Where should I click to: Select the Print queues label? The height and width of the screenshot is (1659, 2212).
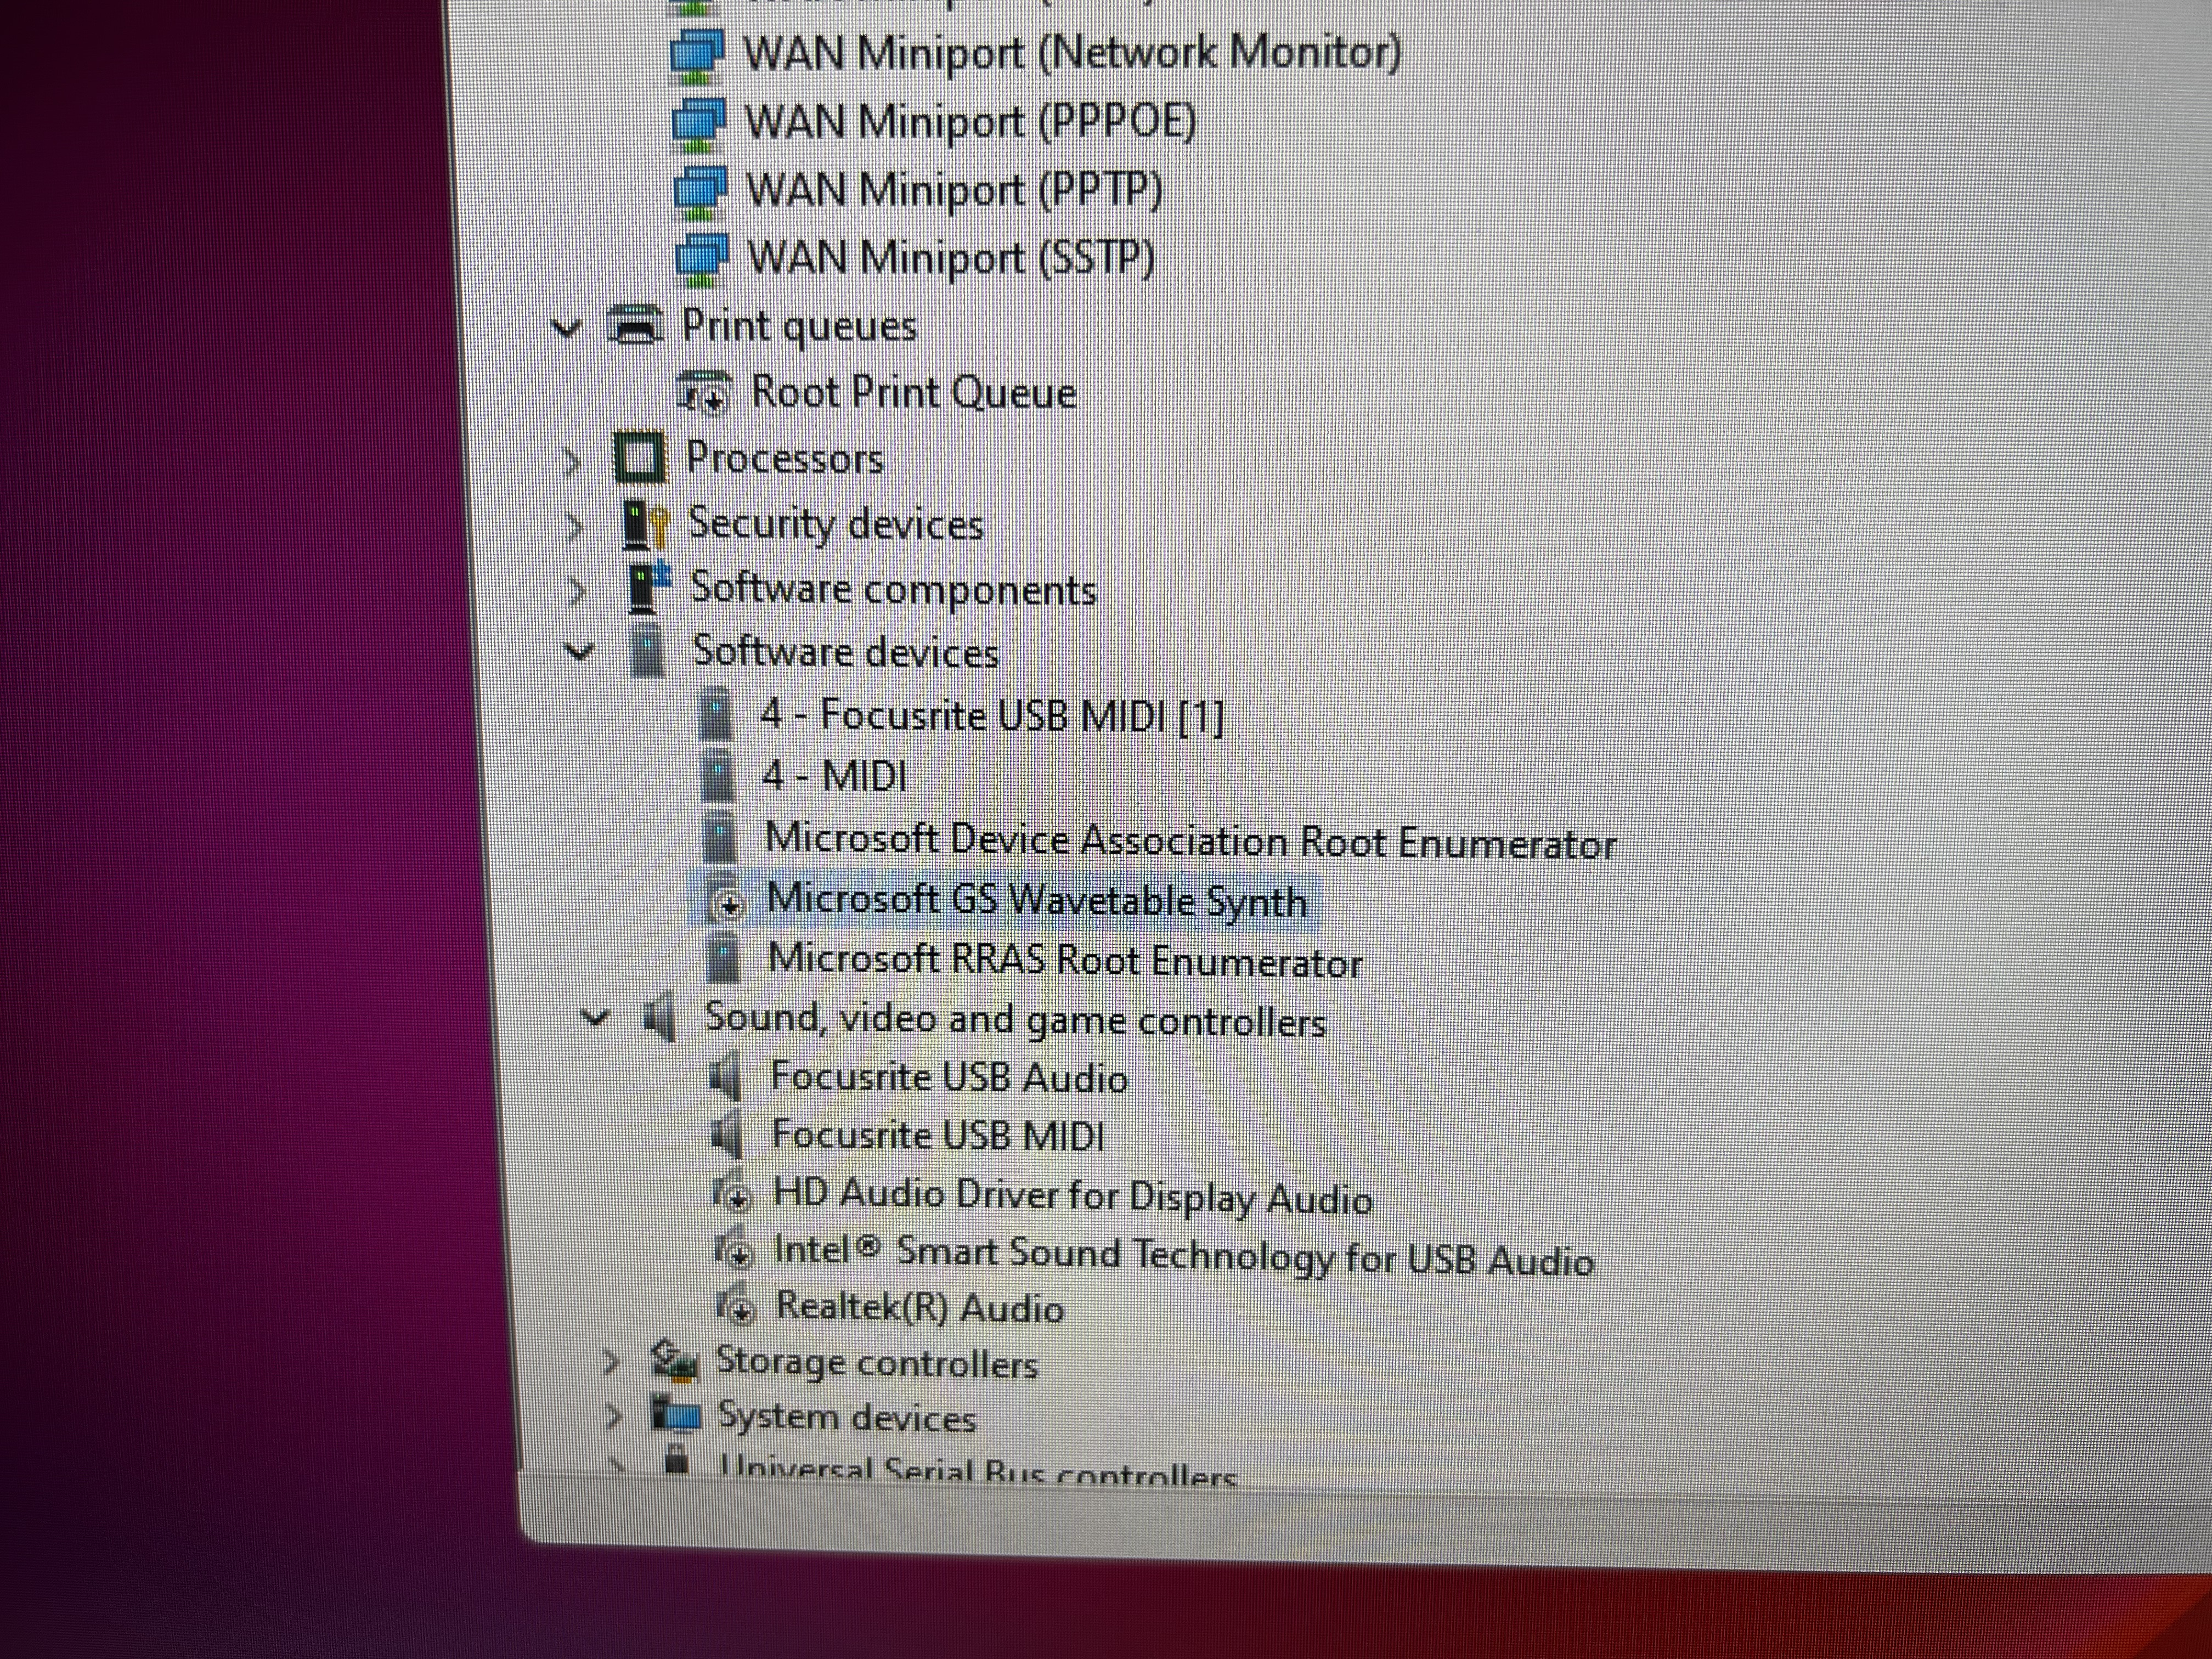(x=799, y=326)
